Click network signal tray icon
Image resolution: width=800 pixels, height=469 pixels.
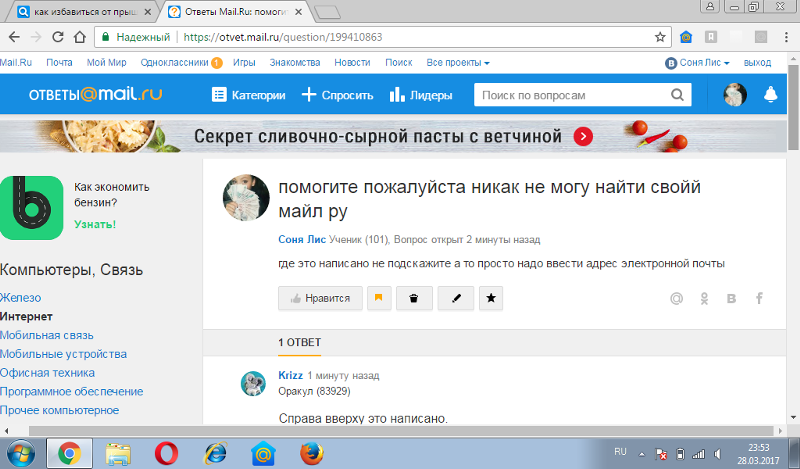(x=698, y=454)
